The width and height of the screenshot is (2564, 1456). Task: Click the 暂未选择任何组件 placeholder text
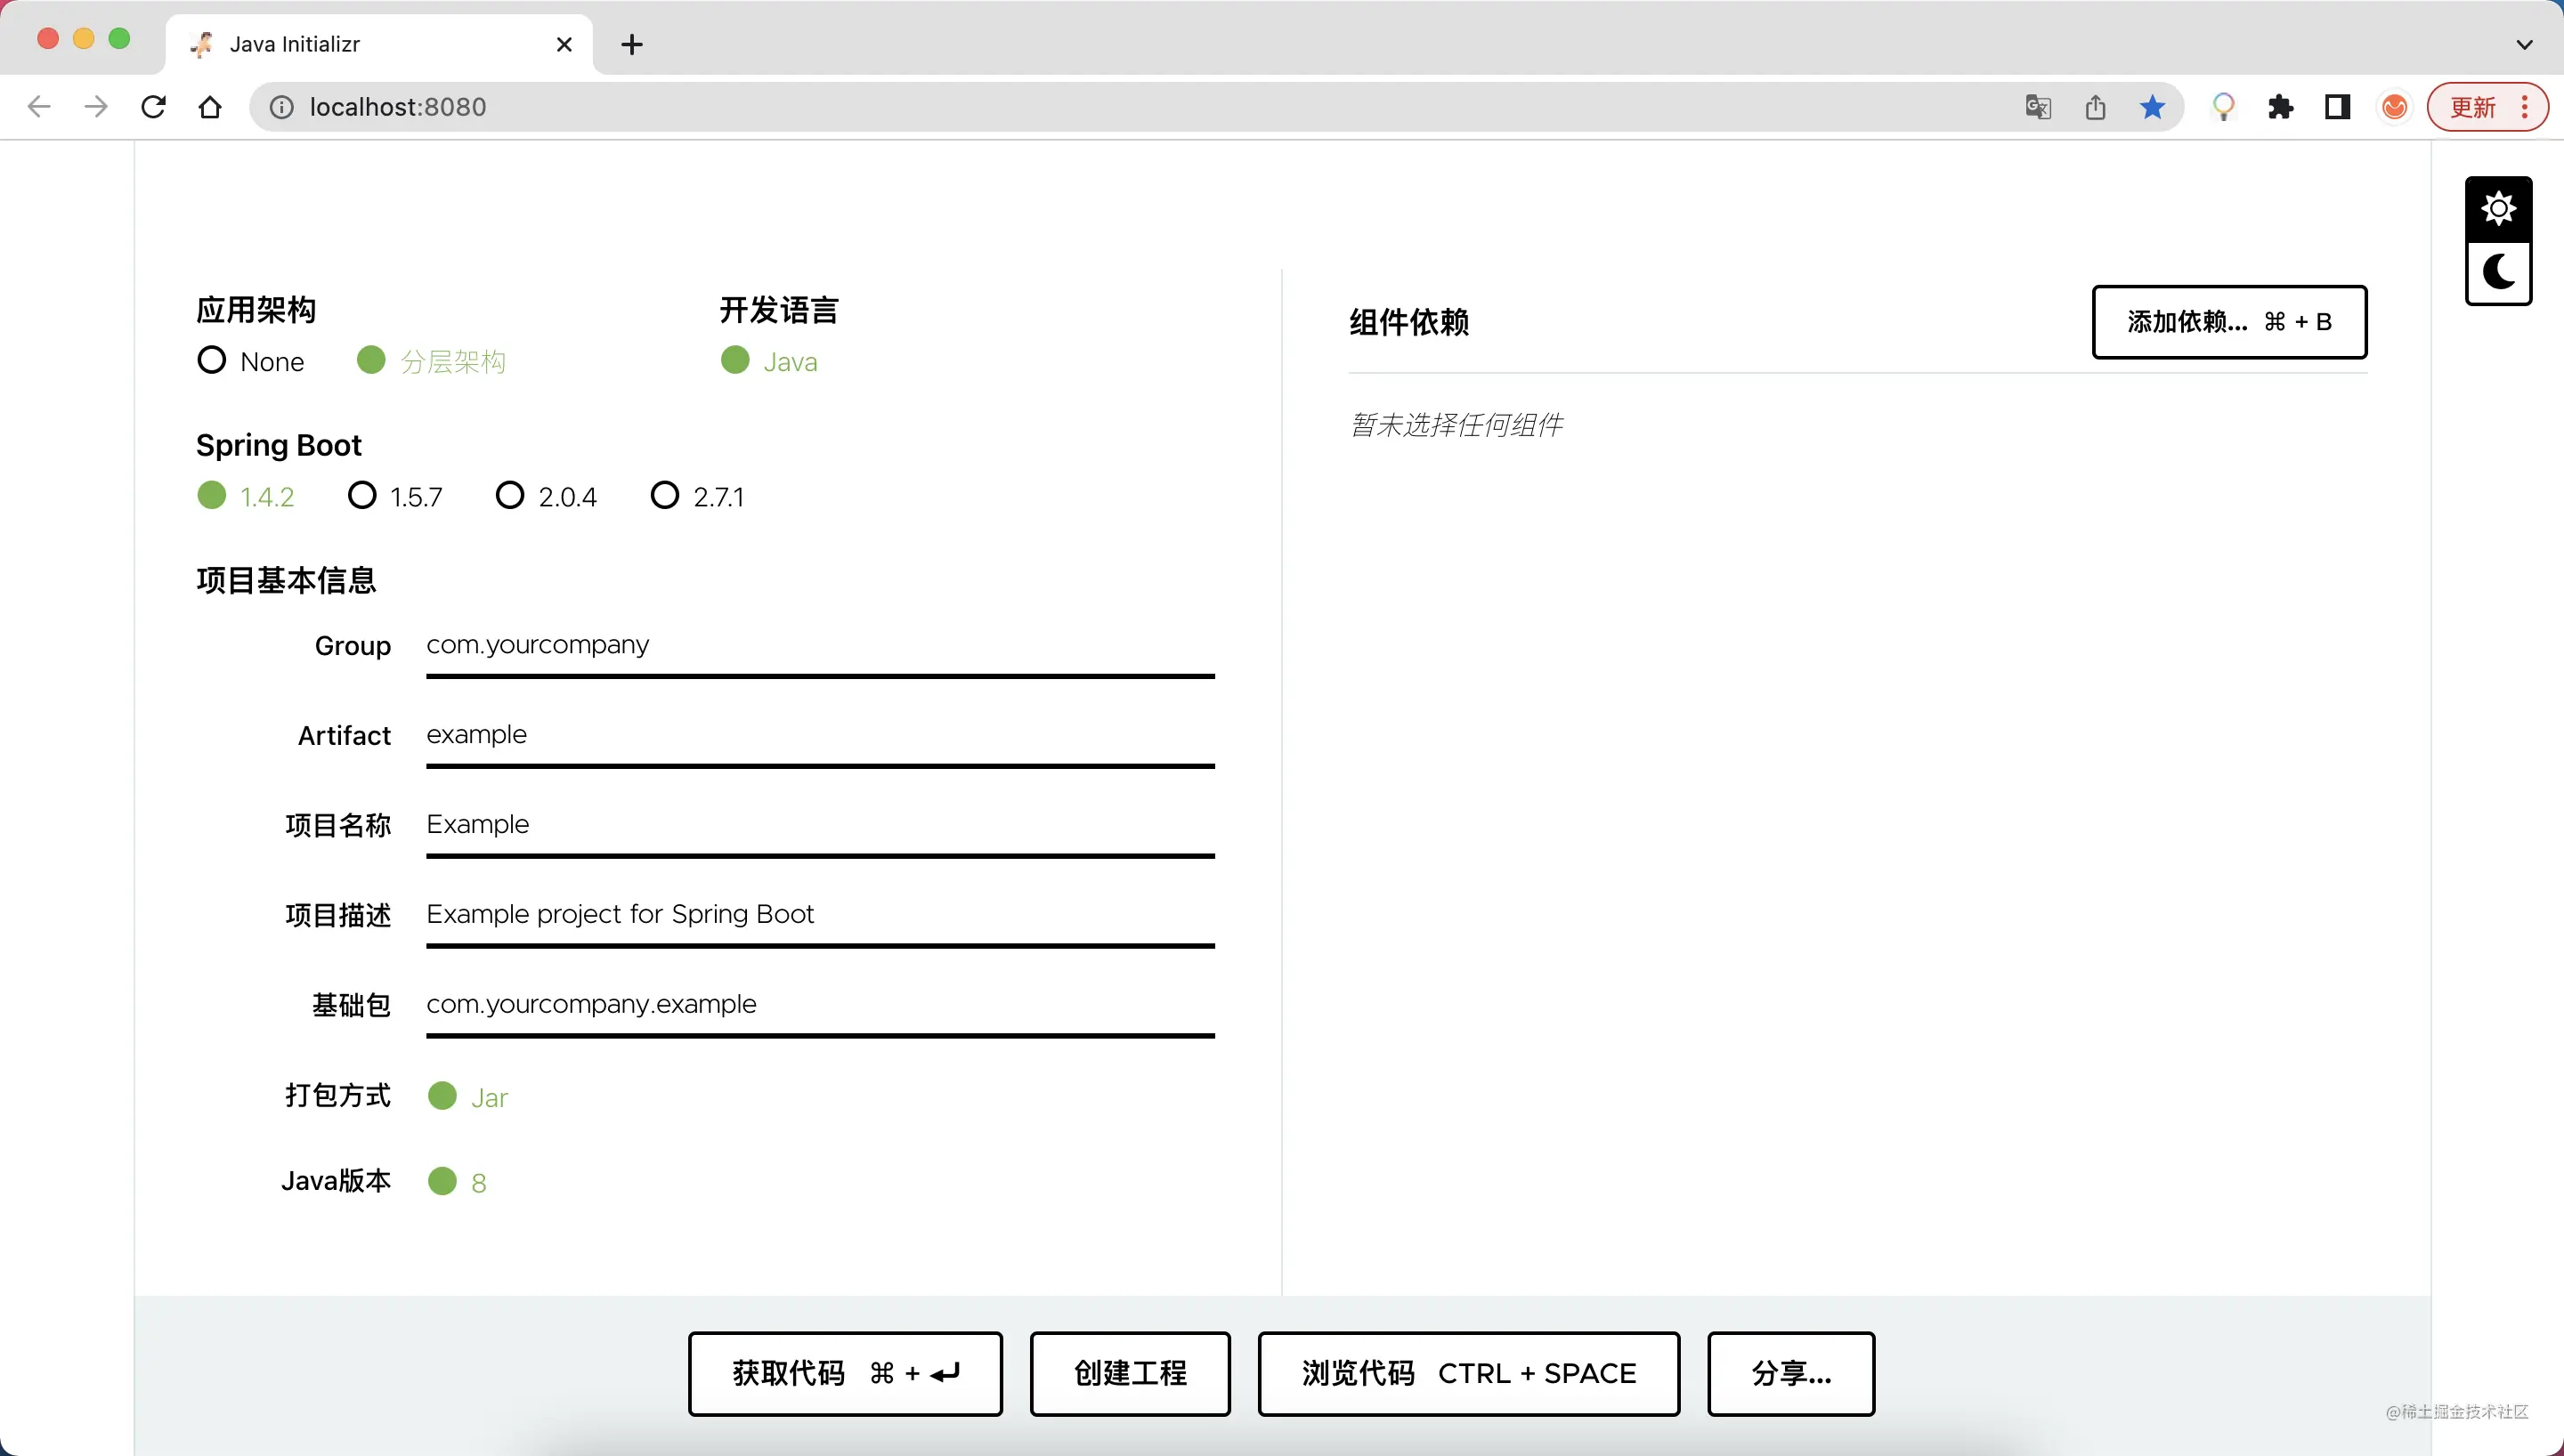(x=1456, y=425)
